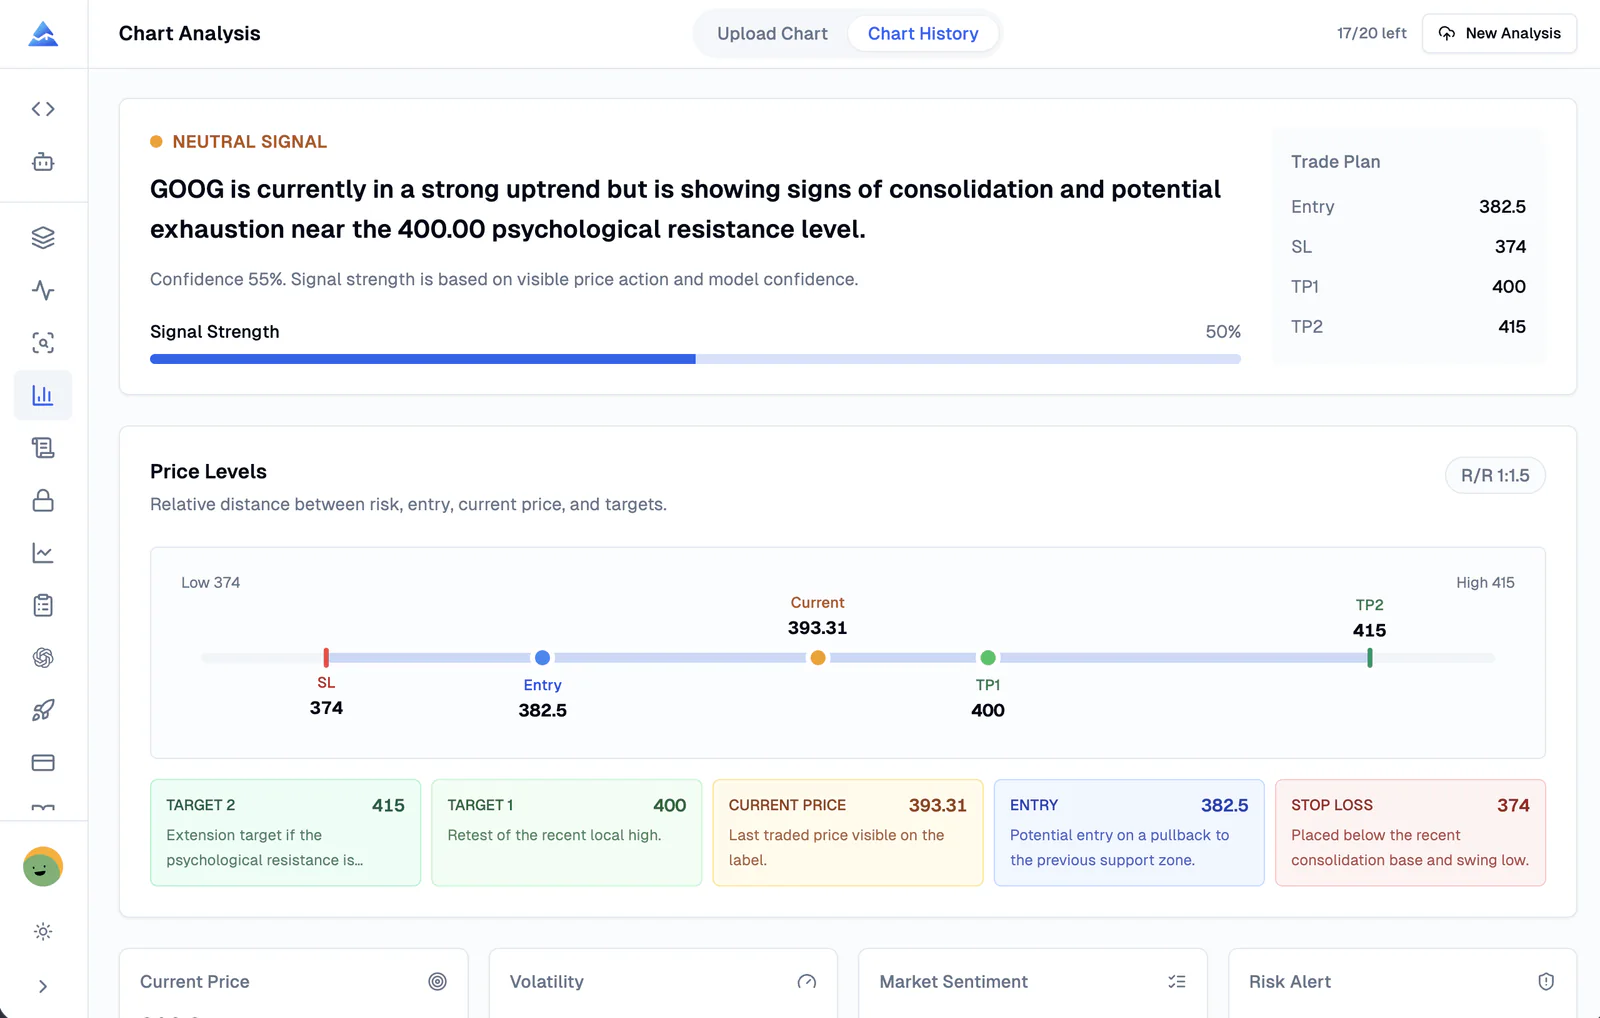Screen dimensions: 1600x1018
Task: Open the OpenAI swirl sidebar item
Action: coord(43,658)
